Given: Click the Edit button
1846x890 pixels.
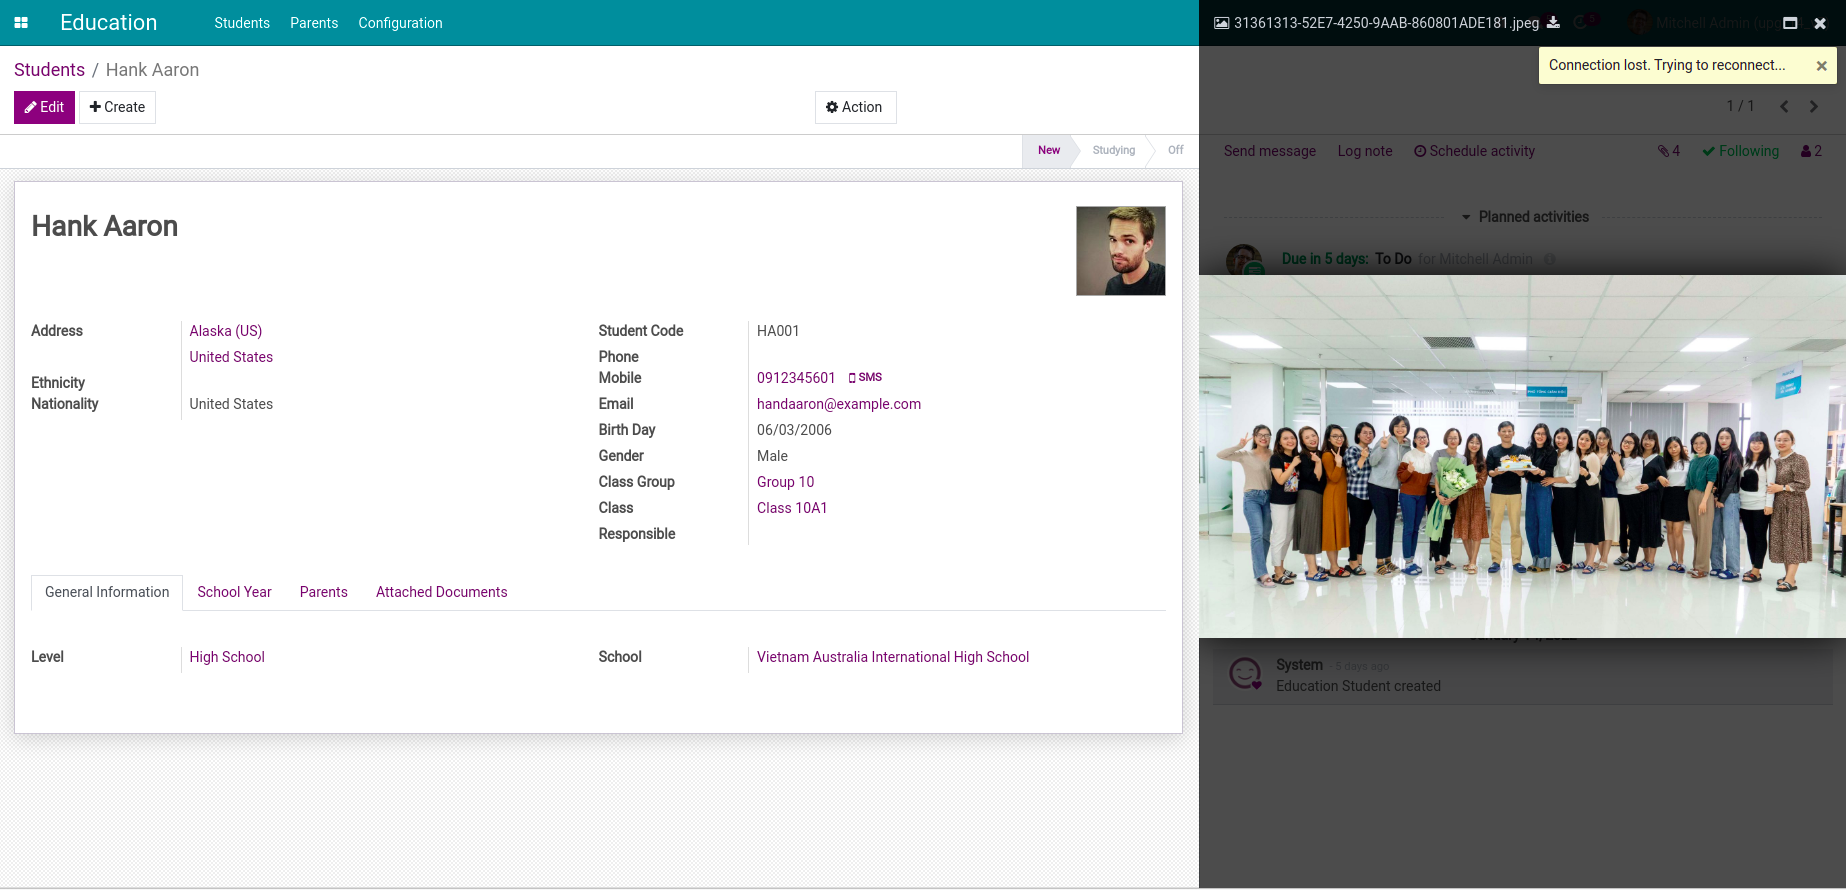Looking at the screenshot, I should (44, 107).
